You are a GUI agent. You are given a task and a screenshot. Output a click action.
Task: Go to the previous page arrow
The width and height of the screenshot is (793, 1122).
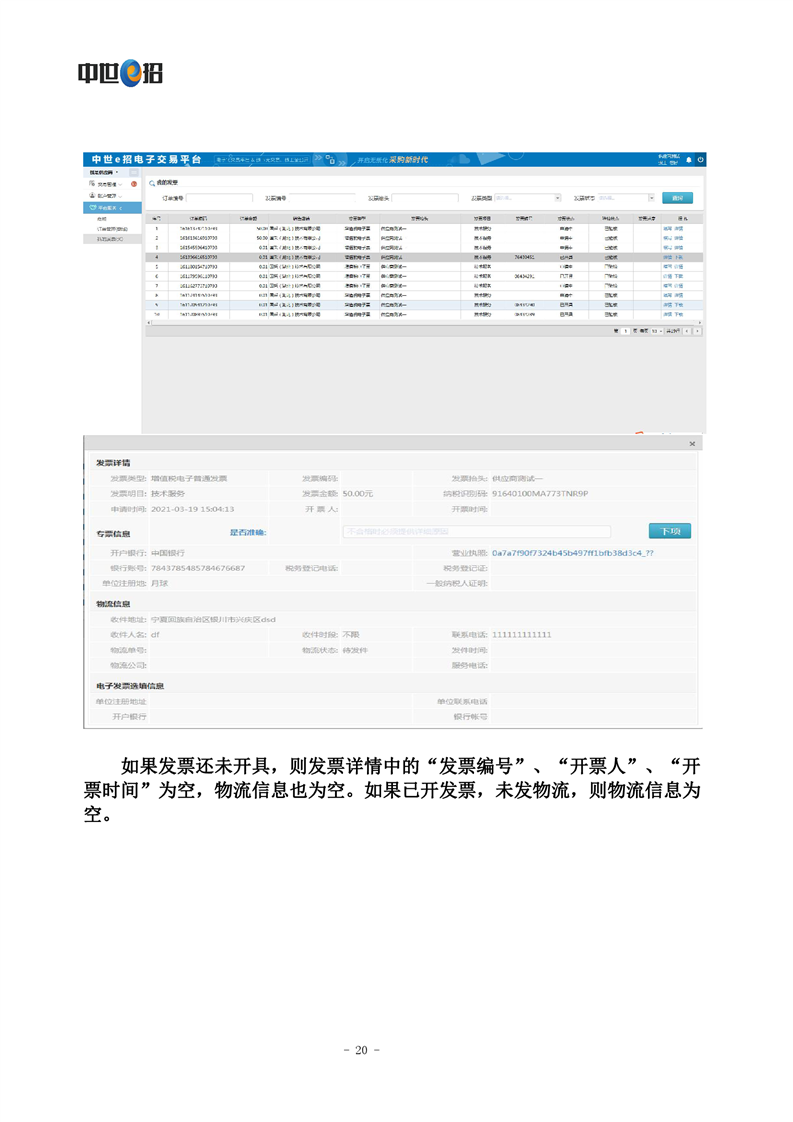pyautogui.click(x=687, y=330)
